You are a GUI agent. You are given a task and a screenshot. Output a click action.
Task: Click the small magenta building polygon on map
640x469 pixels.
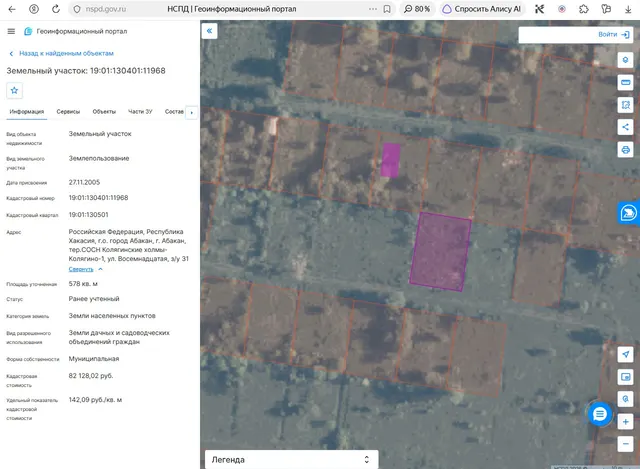pos(391,160)
